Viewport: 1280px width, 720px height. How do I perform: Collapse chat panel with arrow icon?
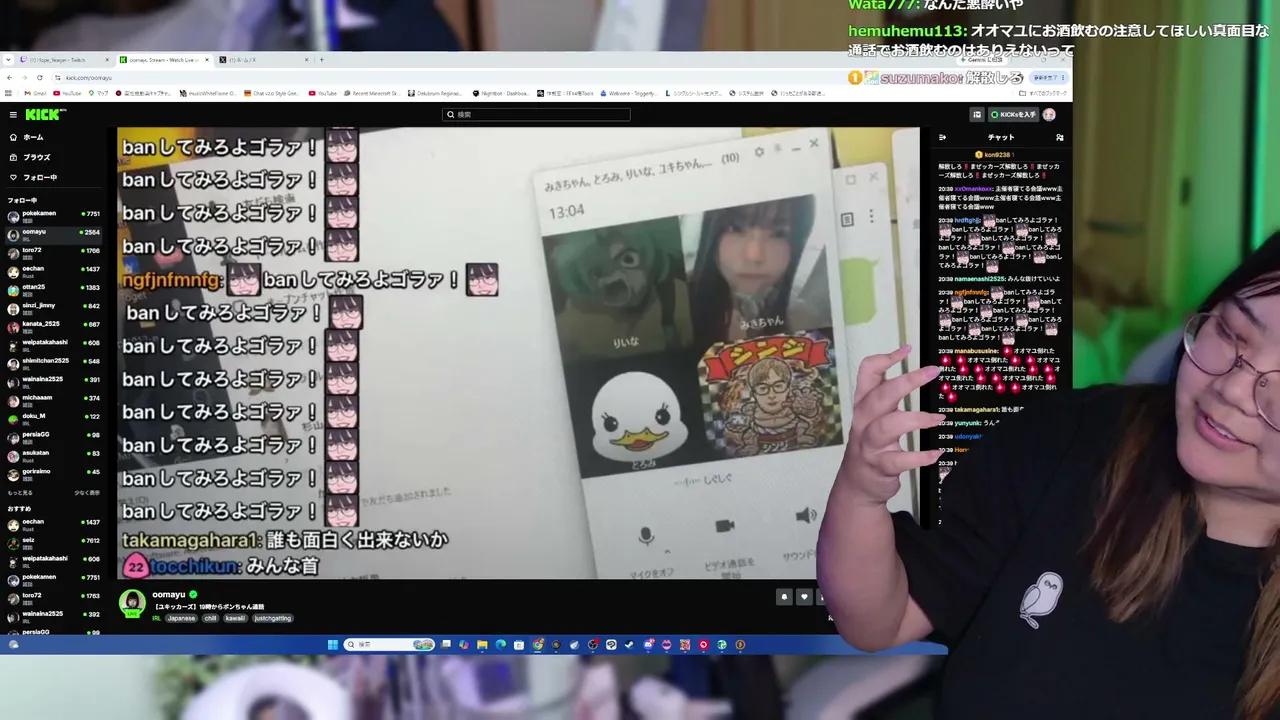point(943,137)
